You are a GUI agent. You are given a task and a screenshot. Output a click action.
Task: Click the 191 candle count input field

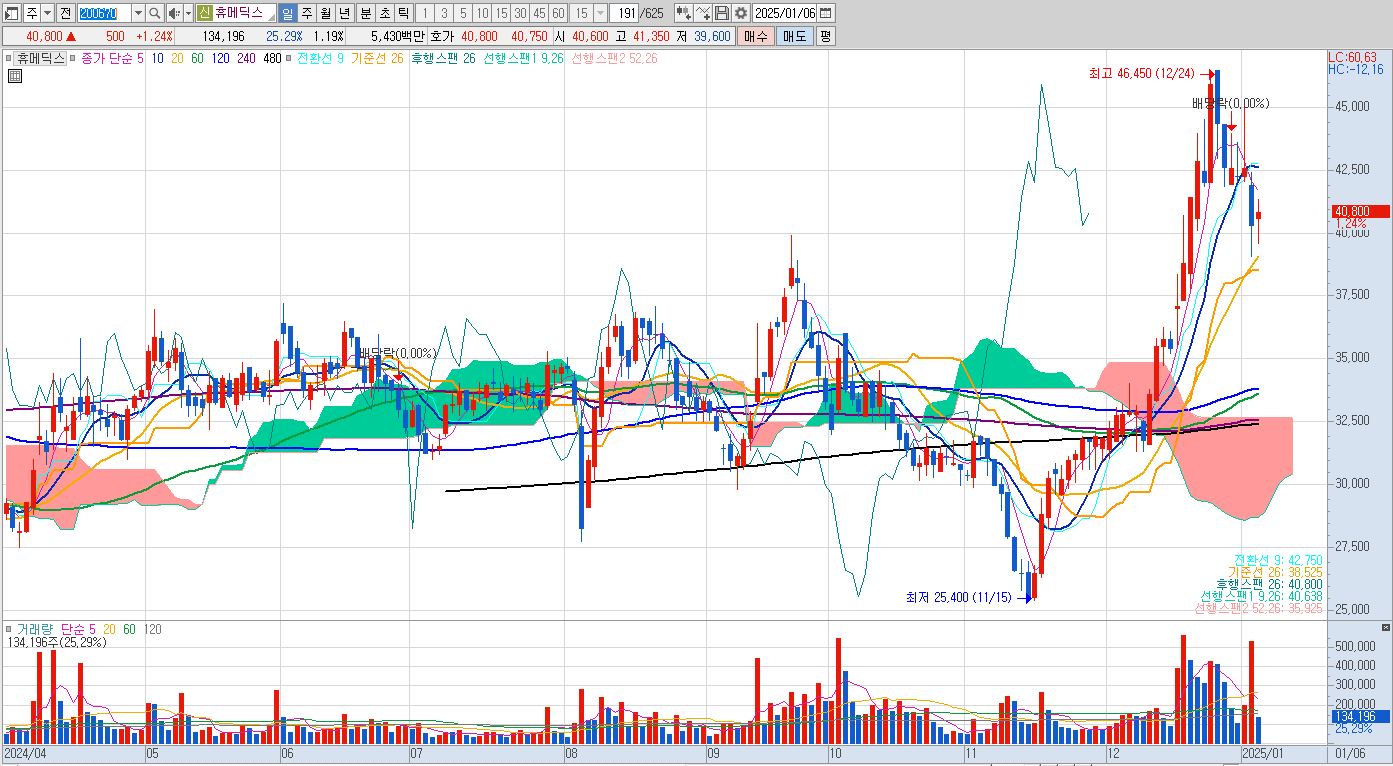pos(625,13)
